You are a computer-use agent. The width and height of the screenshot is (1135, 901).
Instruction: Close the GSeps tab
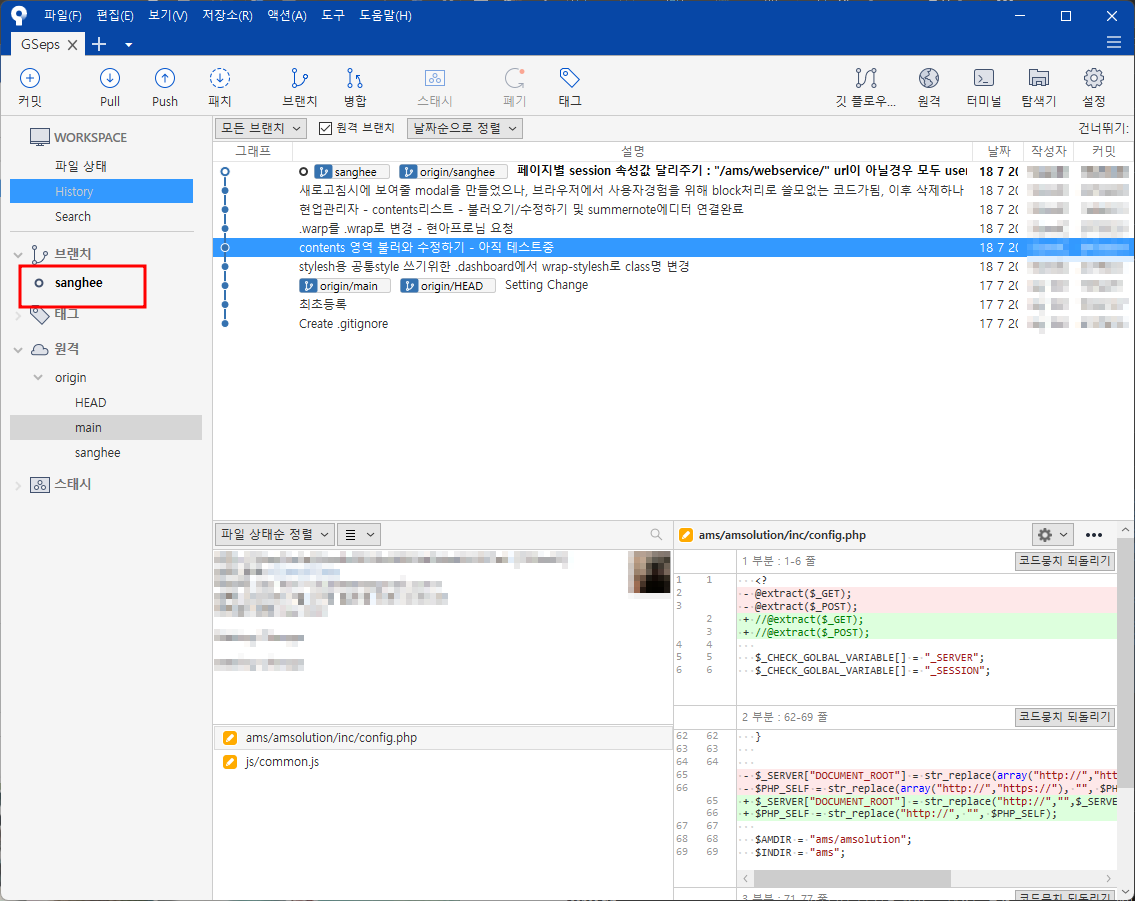point(72,45)
